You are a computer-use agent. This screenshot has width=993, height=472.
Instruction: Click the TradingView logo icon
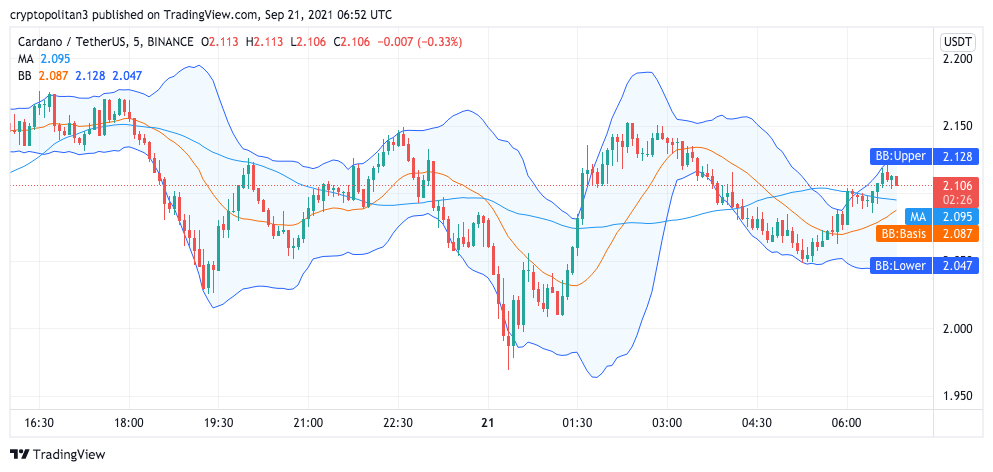pos(20,454)
